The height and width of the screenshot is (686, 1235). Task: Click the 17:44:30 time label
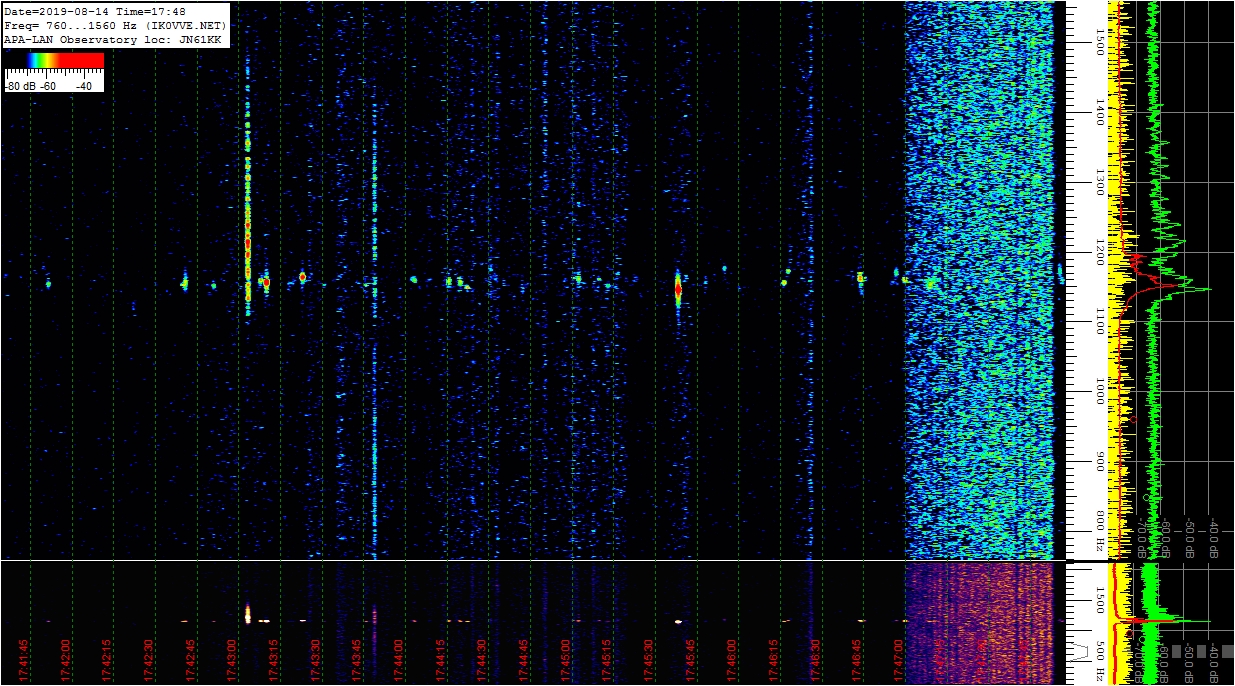482,661
